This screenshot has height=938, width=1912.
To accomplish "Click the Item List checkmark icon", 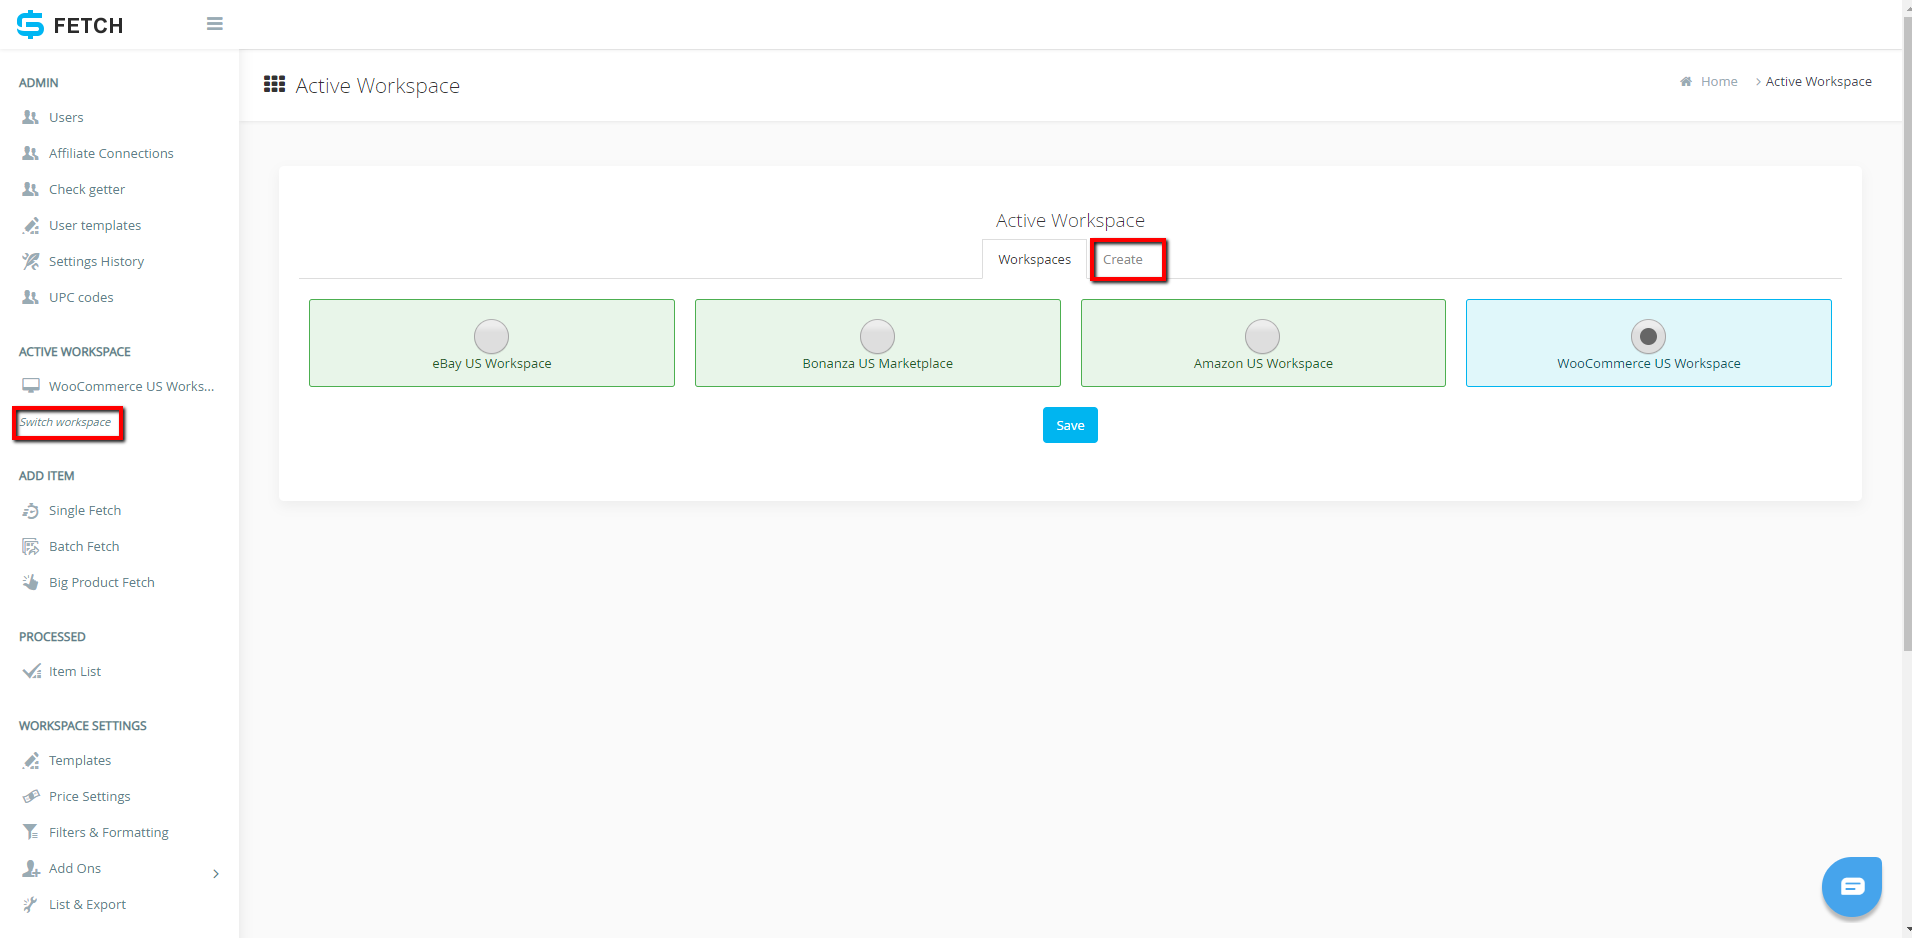I will (31, 671).
